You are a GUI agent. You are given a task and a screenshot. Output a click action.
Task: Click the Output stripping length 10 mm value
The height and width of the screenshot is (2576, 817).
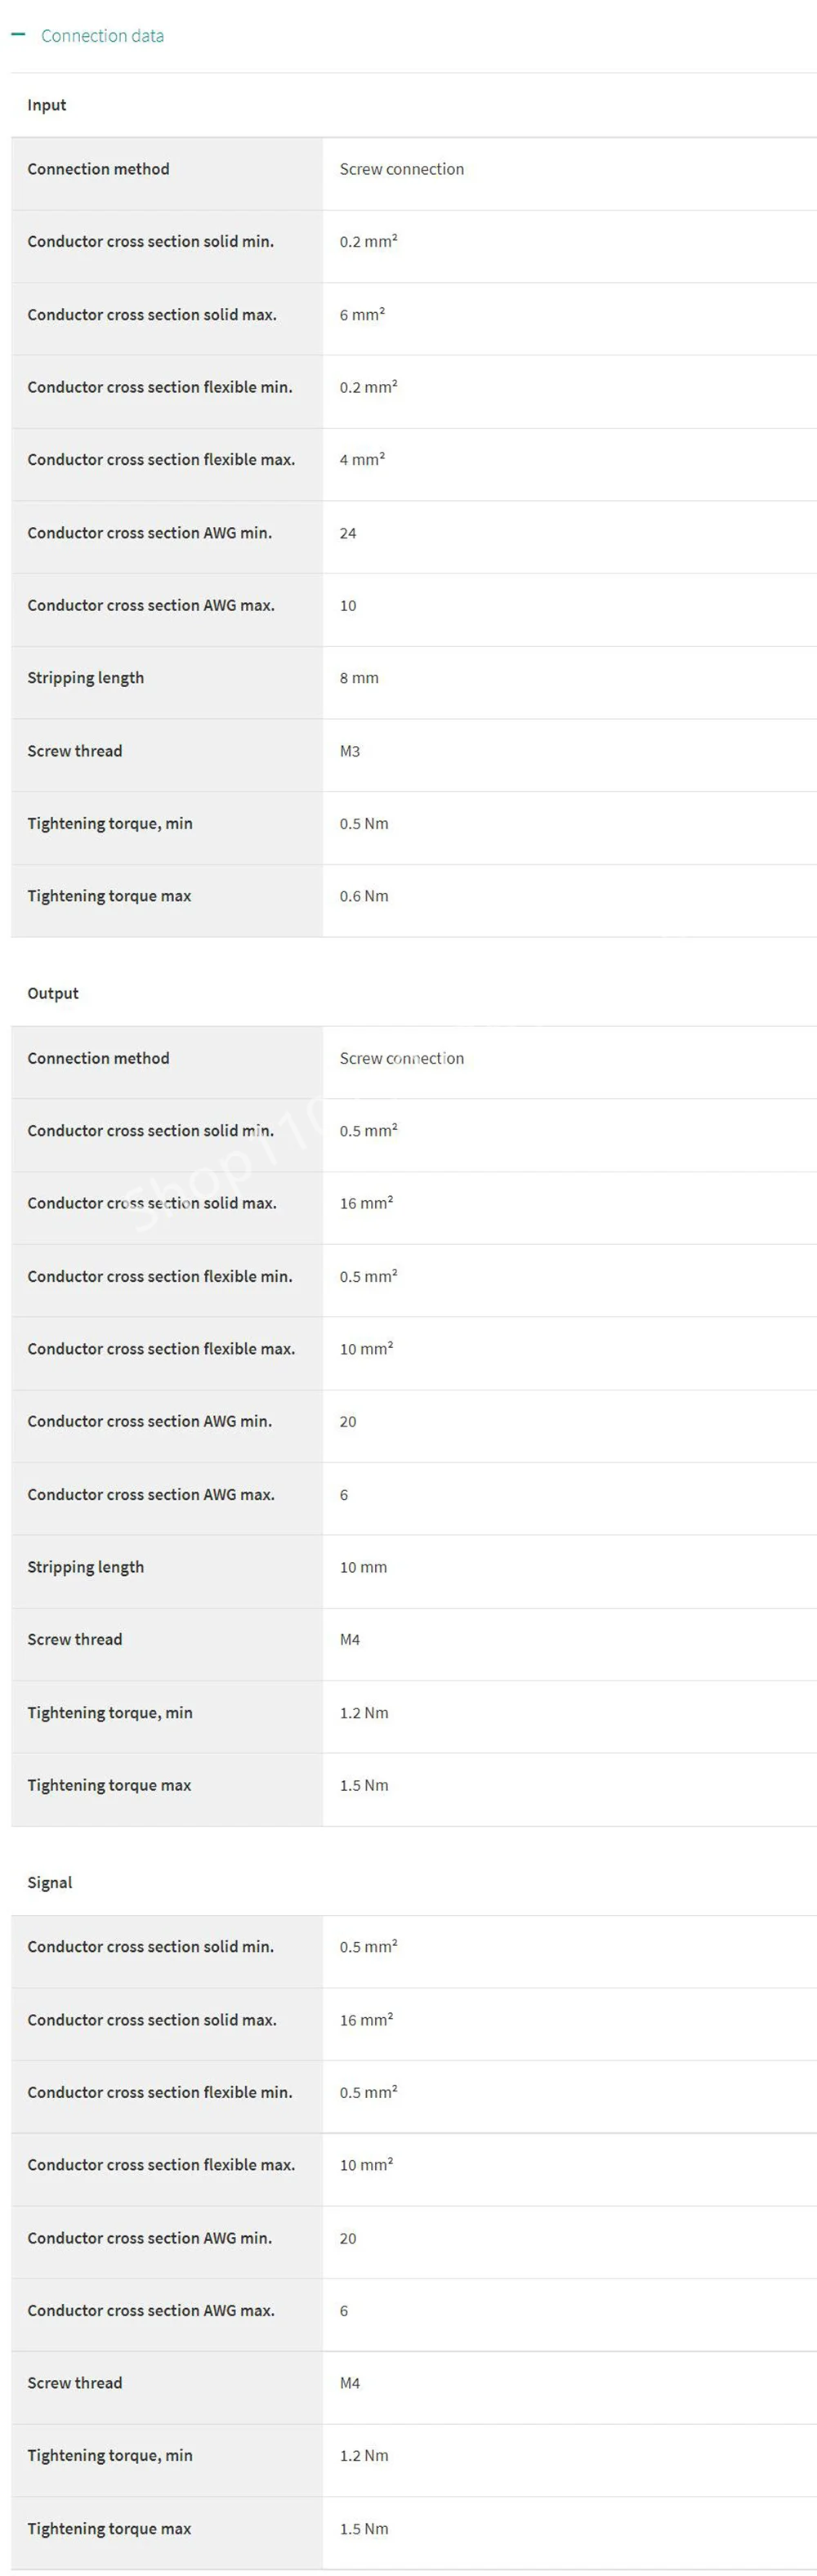click(363, 1567)
